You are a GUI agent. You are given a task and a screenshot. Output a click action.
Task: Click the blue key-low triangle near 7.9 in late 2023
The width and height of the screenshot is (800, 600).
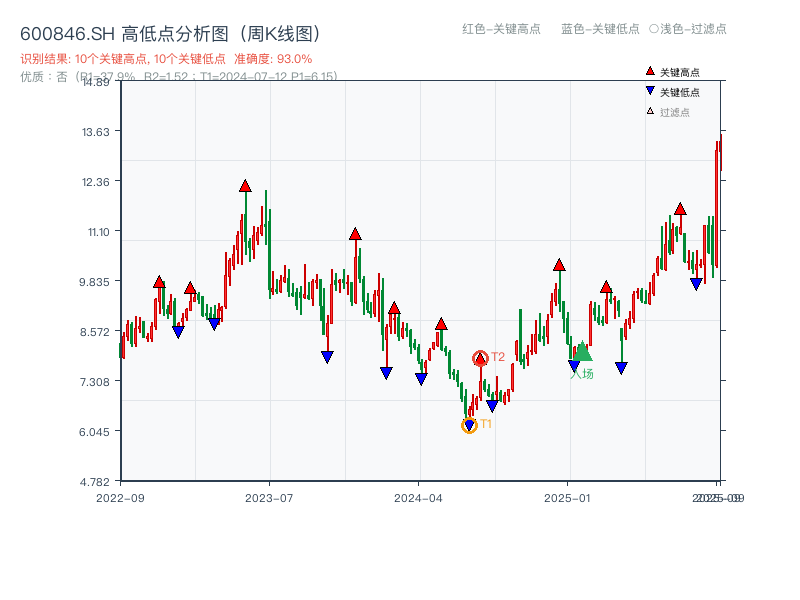[328, 357]
